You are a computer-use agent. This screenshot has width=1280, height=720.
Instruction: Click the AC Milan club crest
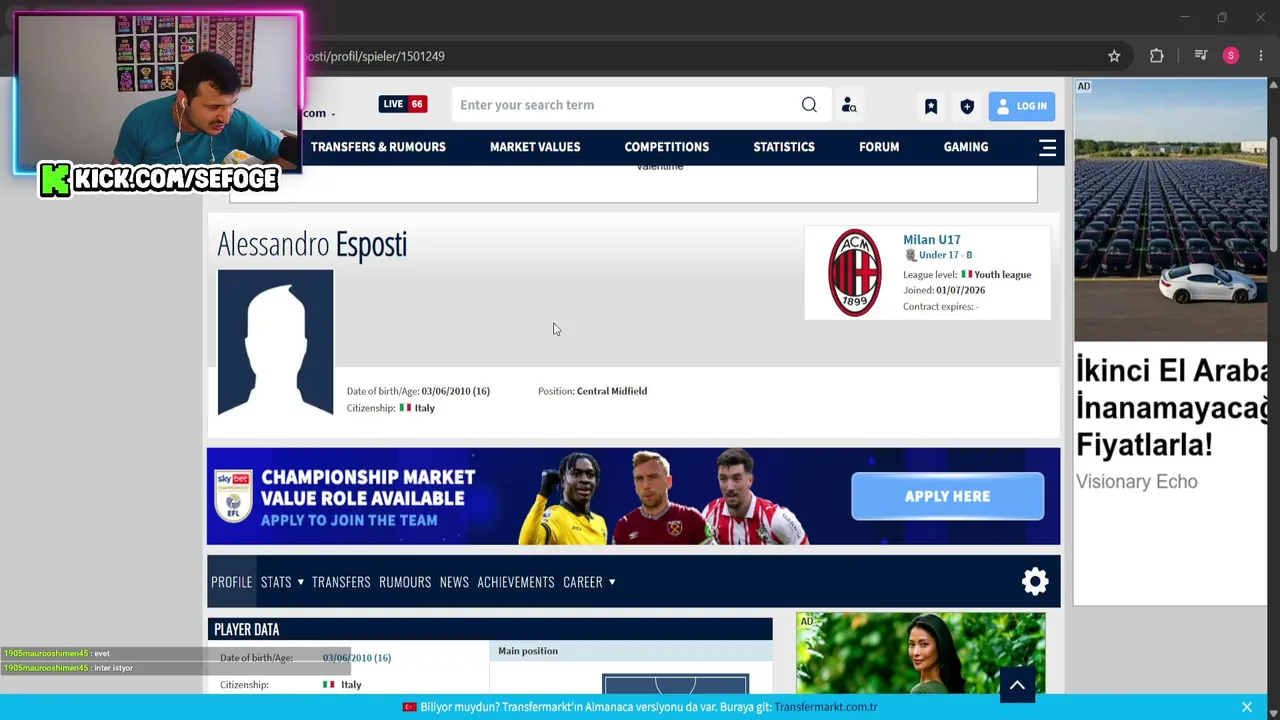pos(855,273)
